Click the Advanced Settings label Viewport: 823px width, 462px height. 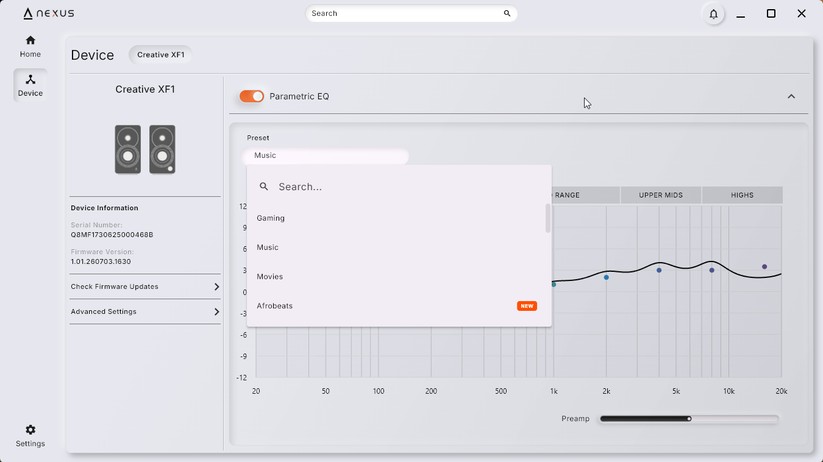[103, 312]
